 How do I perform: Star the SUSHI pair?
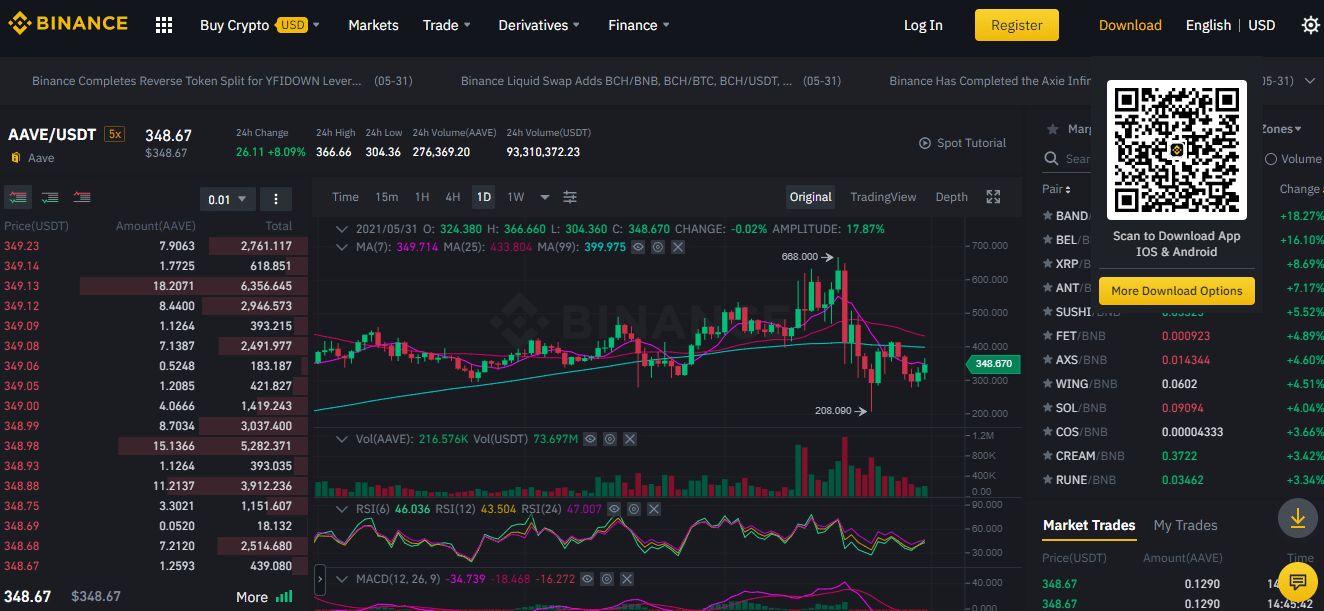click(x=1048, y=312)
